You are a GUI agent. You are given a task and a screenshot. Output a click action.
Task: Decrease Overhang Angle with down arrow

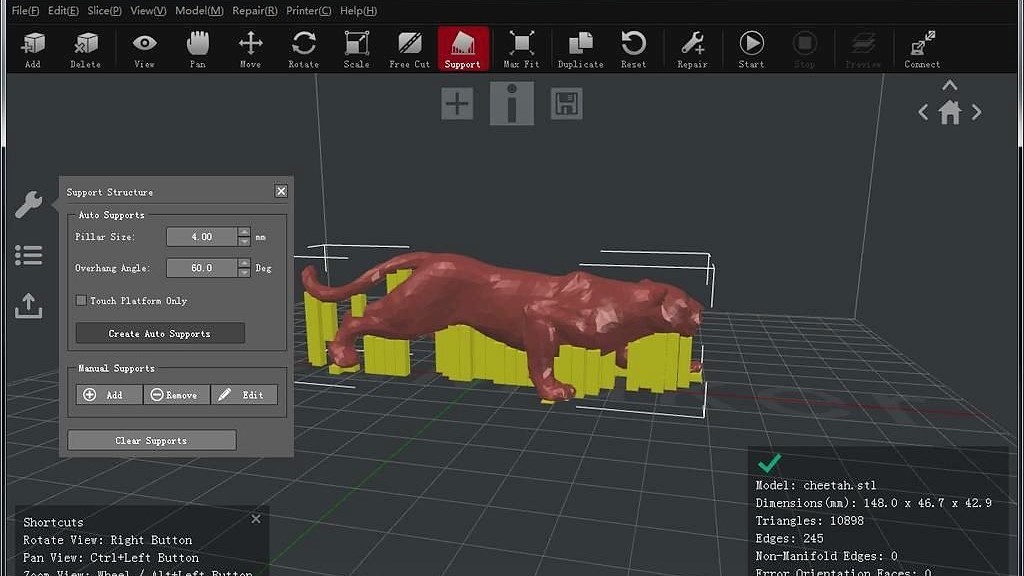point(244,273)
